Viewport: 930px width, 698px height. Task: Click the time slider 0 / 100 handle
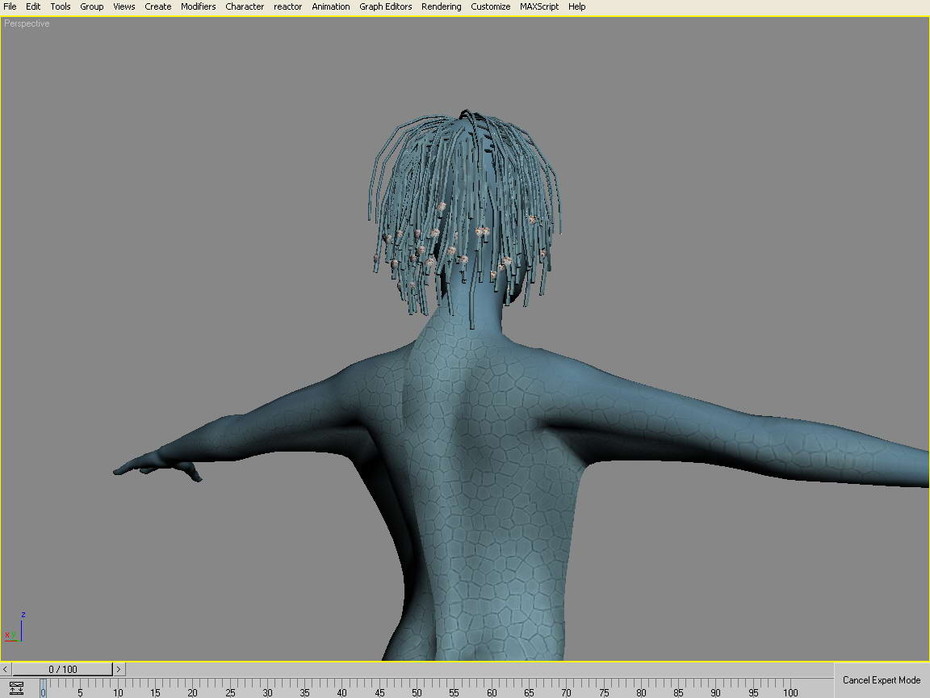point(62,670)
